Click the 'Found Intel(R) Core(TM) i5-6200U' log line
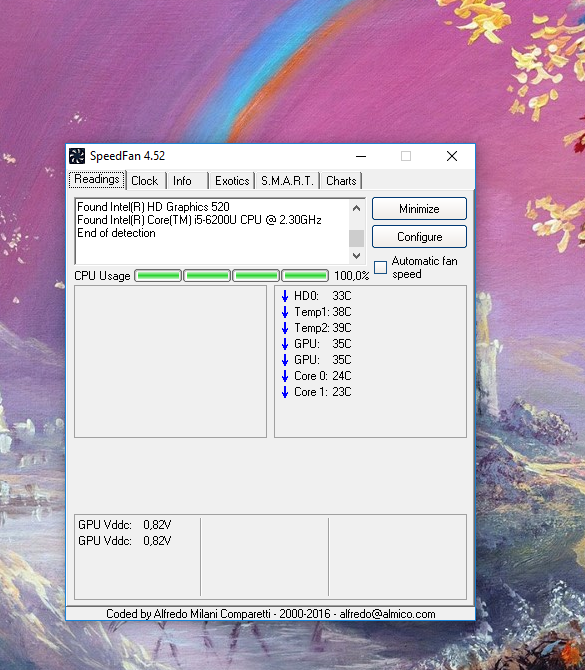Viewport: 585px width, 670px height. (199, 220)
